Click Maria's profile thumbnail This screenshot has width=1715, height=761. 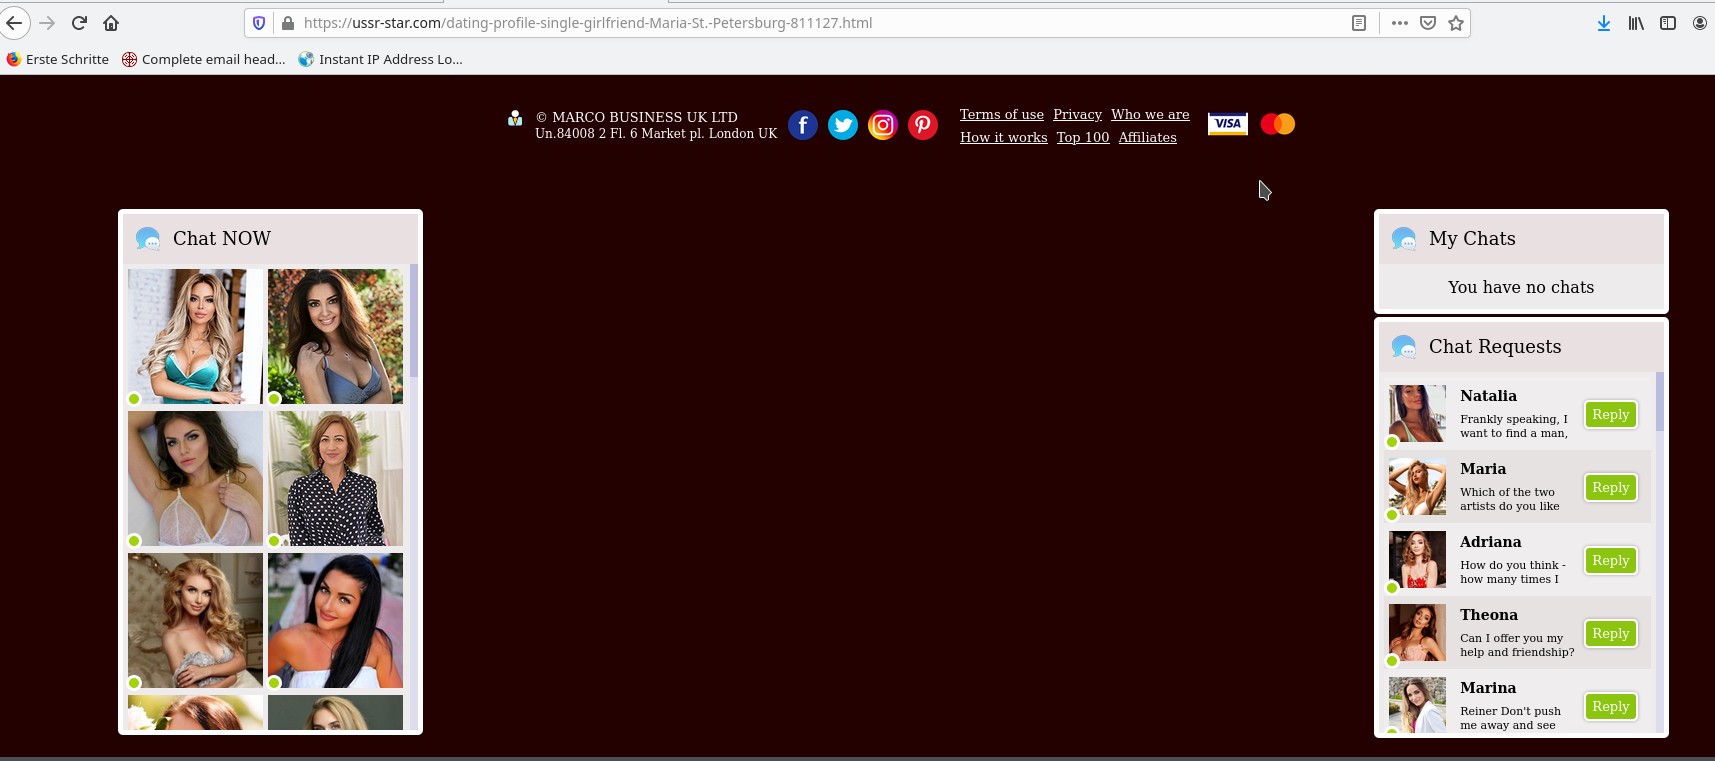pos(1417,486)
